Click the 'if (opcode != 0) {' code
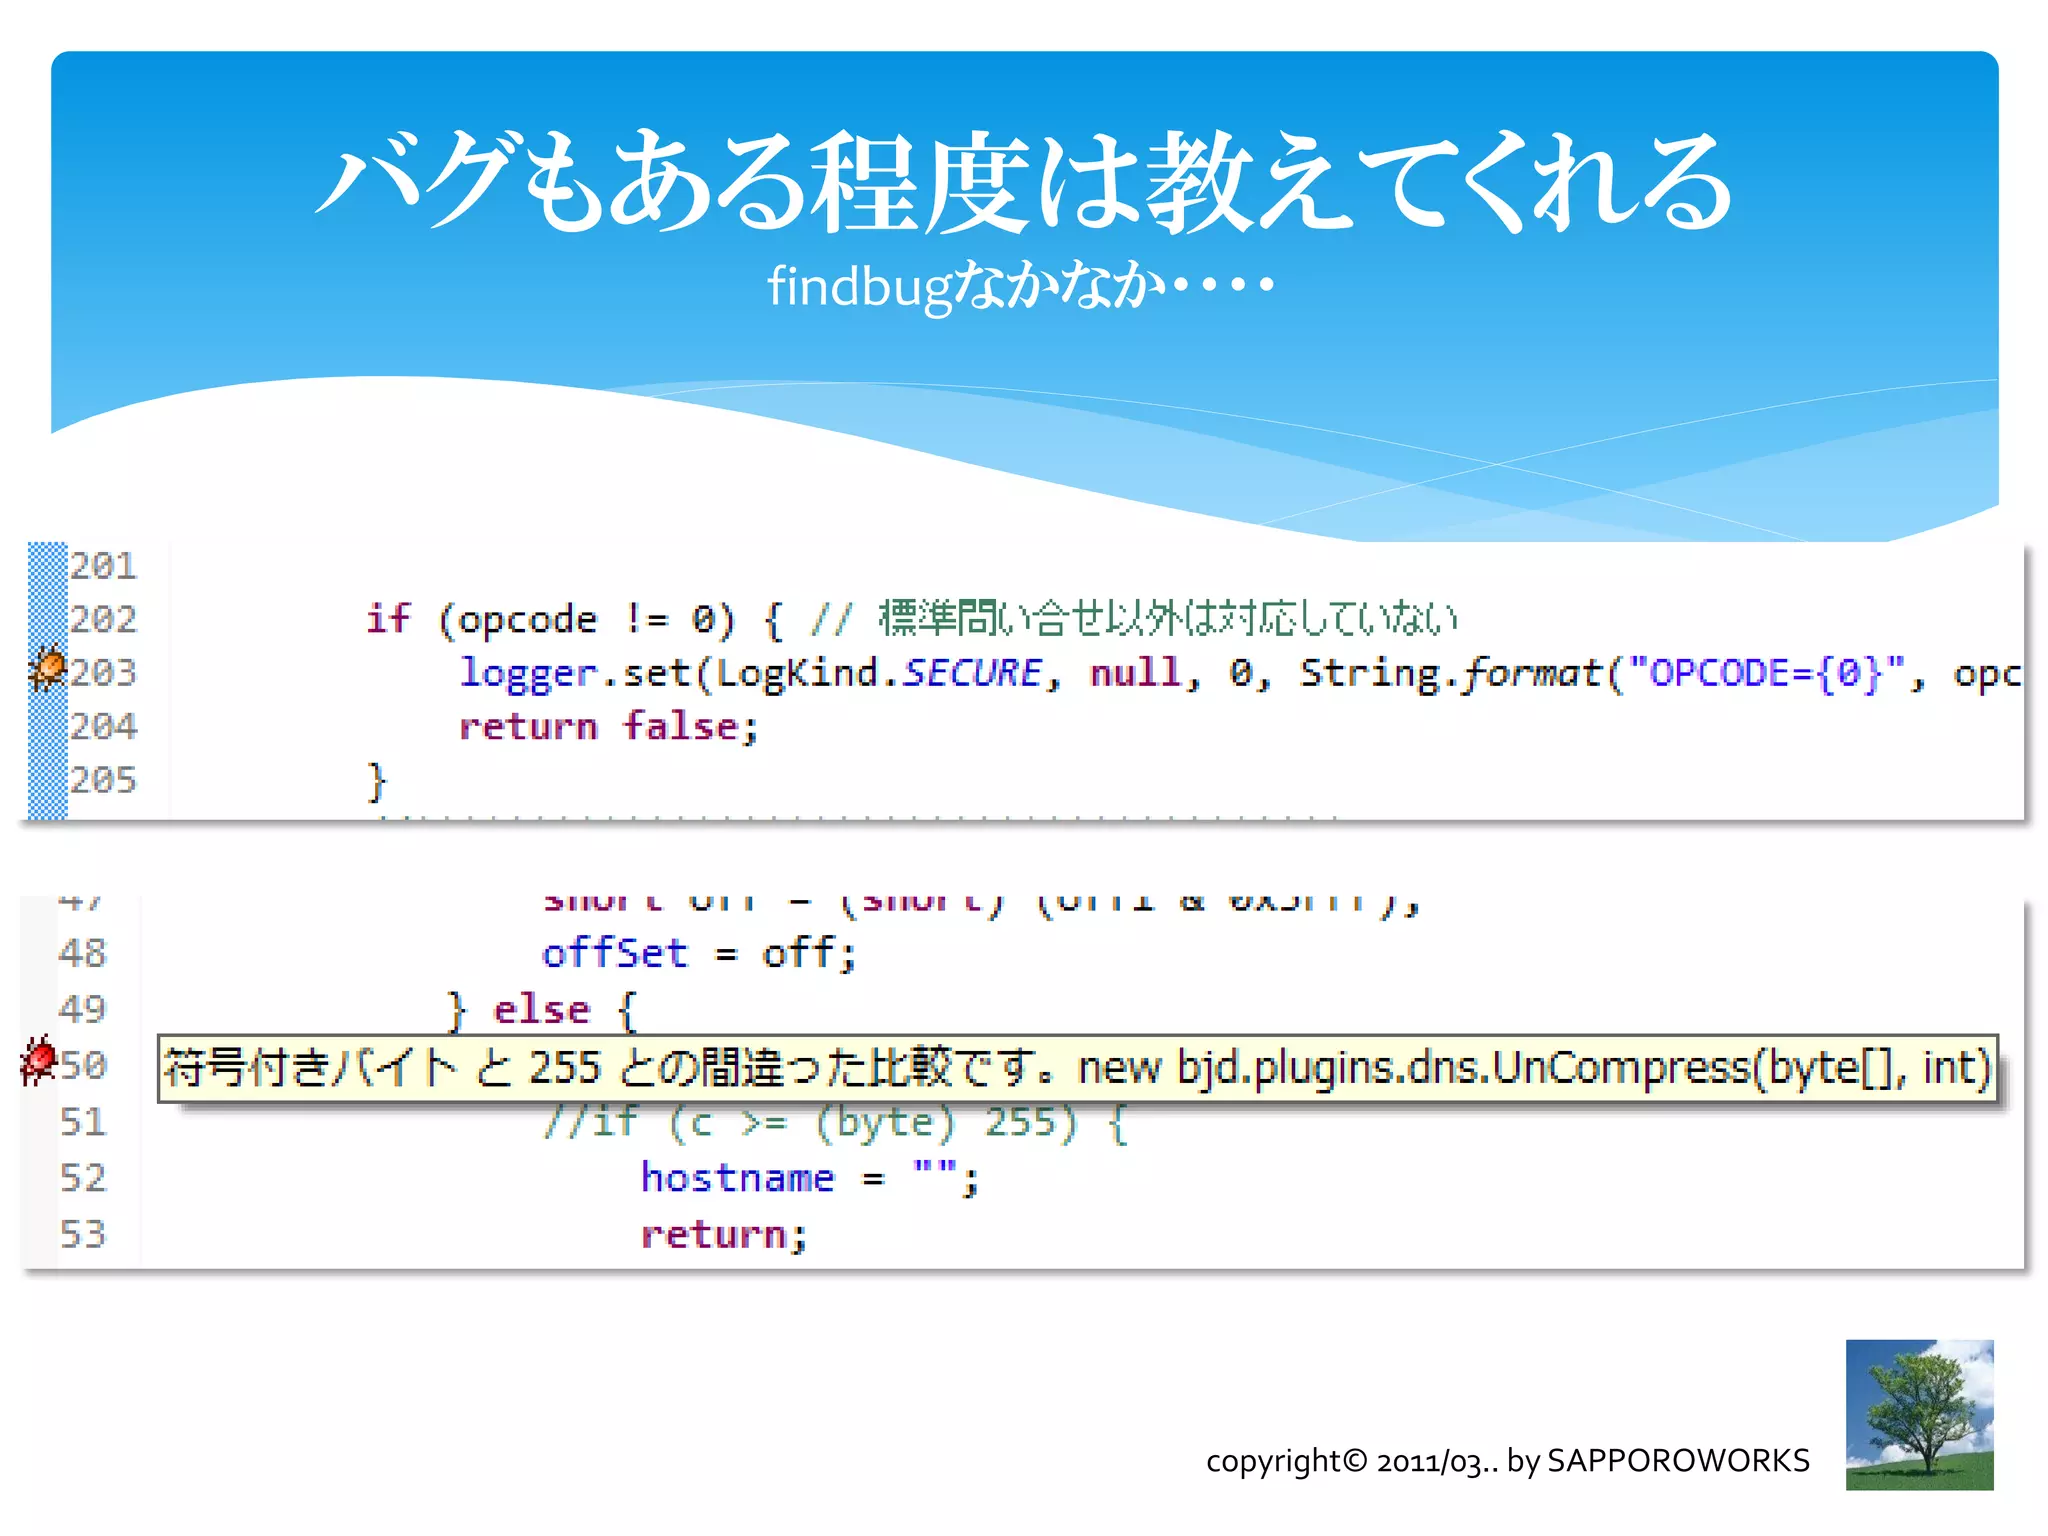 (x=574, y=620)
